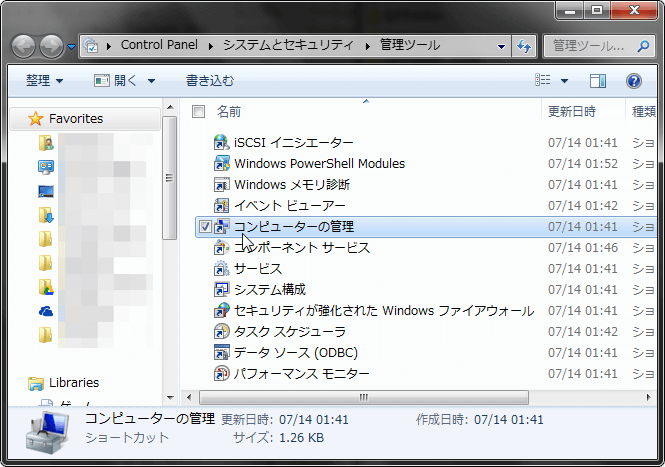
Task: Click the navigation pane scrollbar thumb
Action: coord(170,178)
